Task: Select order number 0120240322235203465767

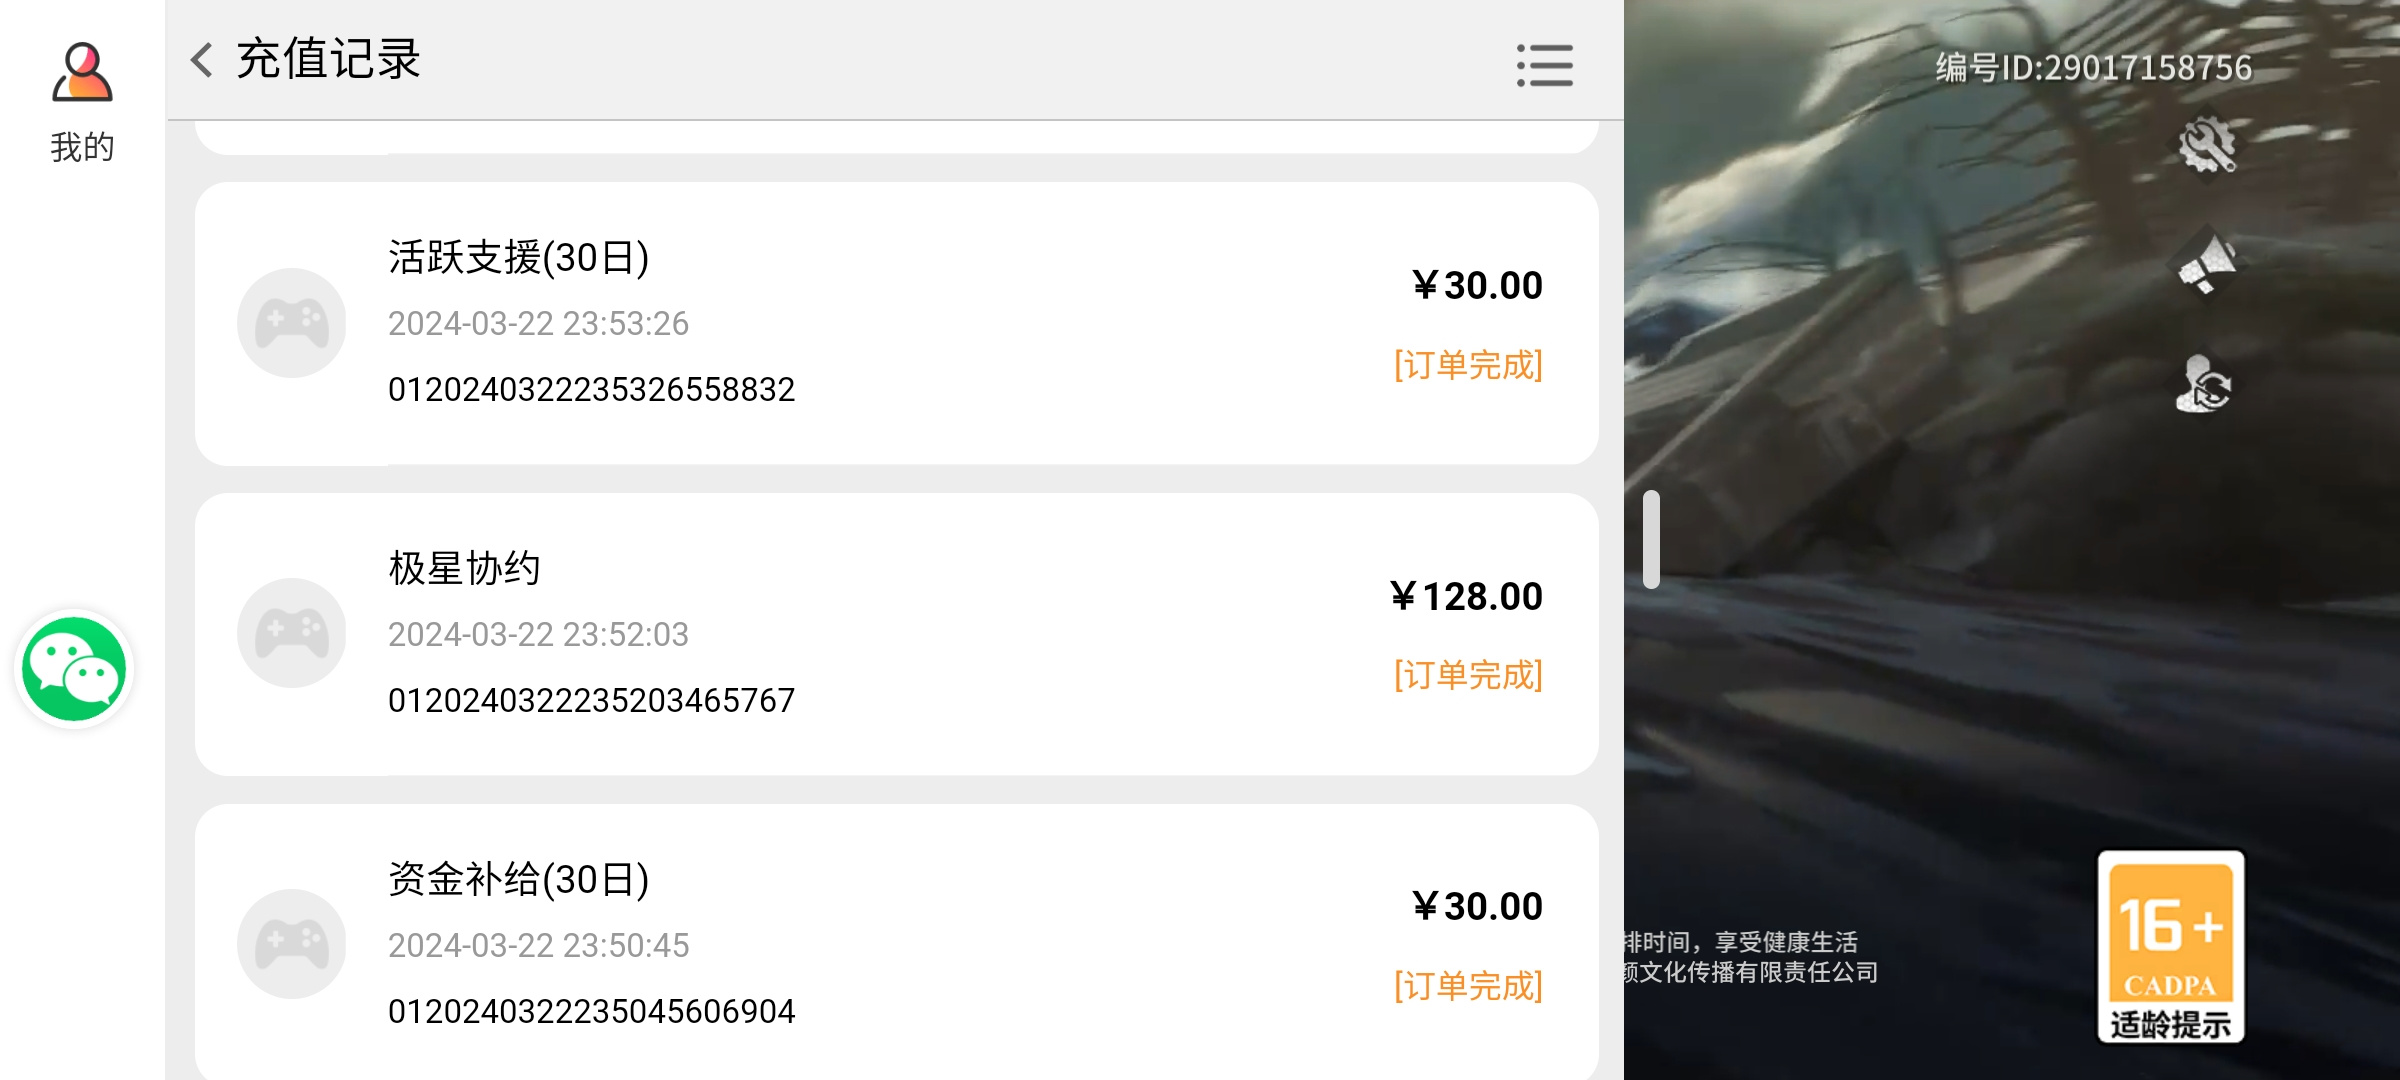Action: click(x=592, y=700)
